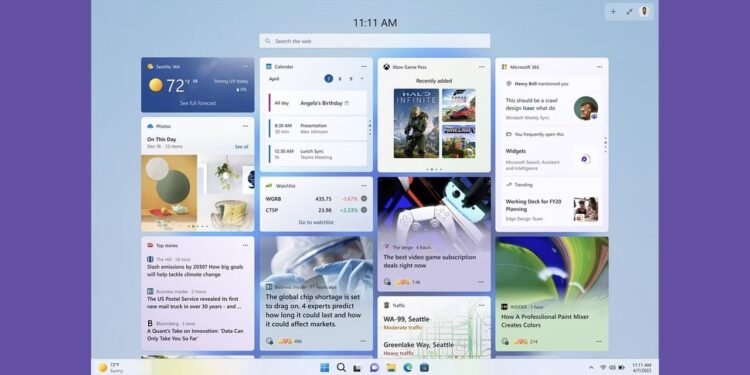Open the Slash emissions by 2030 story
The image size is (750, 375).
[196, 271]
